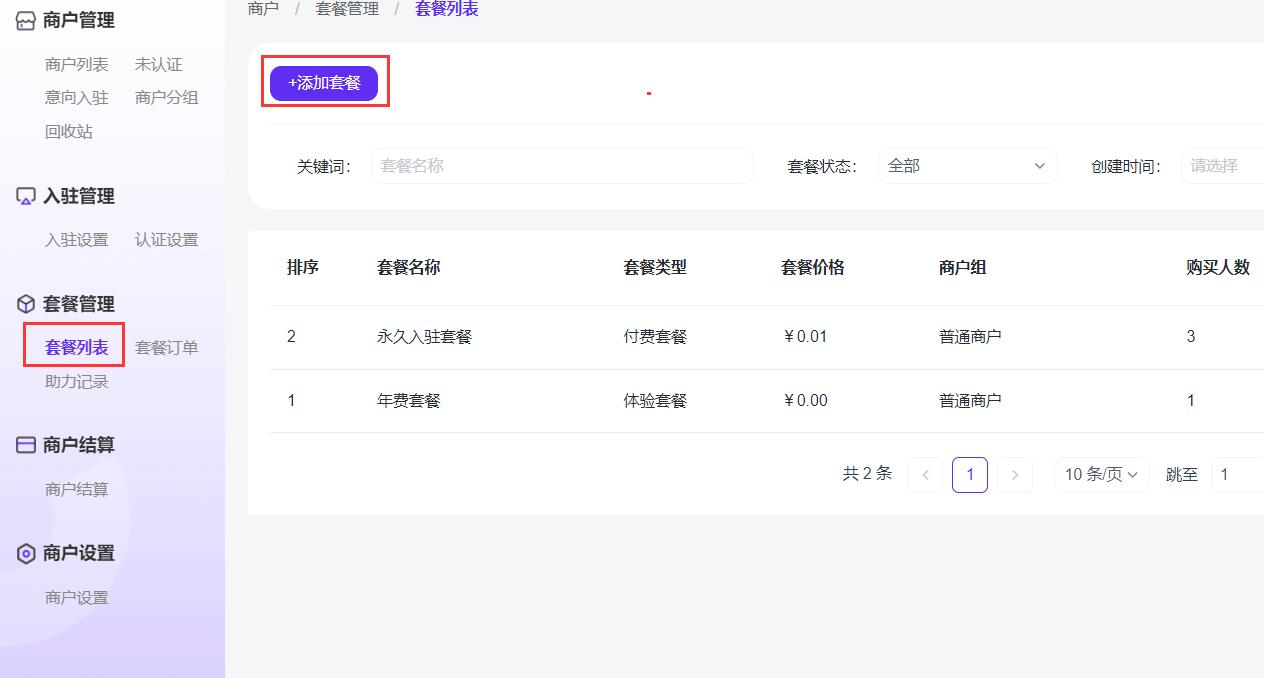The height and width of the screenshot is (678, 1264).
Task: Click 套餐管理 section heading
Action: [79, 304]
